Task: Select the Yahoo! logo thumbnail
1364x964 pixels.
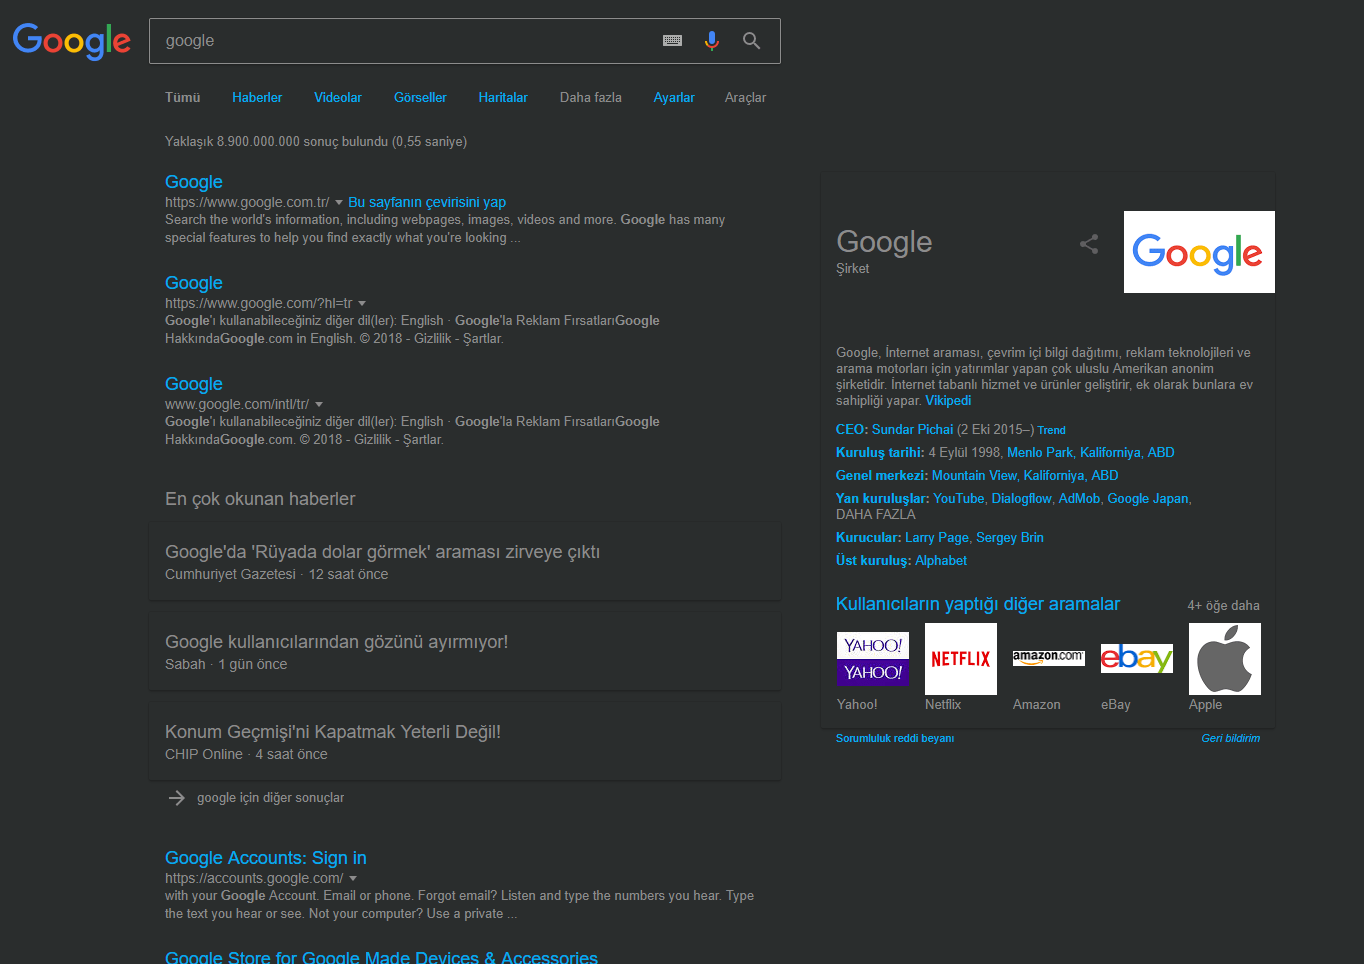Action: point(873,659)
